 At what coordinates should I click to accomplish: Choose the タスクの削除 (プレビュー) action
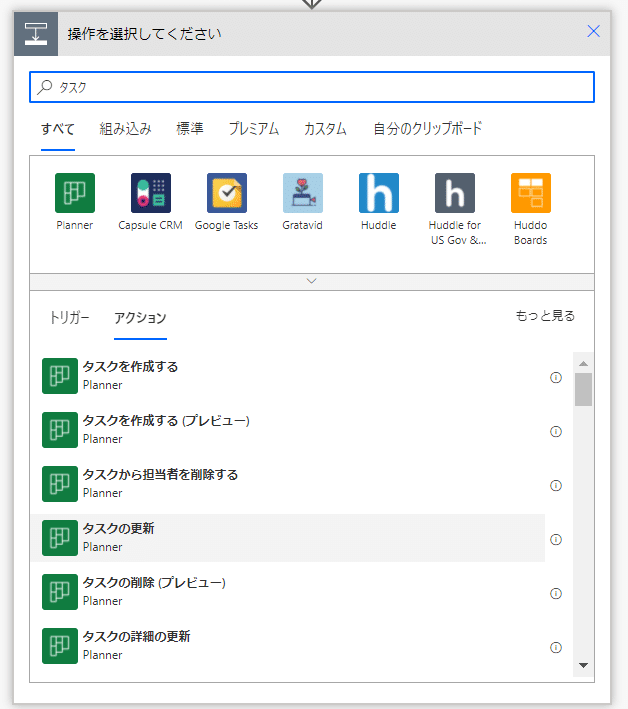[x=288, y=592]
